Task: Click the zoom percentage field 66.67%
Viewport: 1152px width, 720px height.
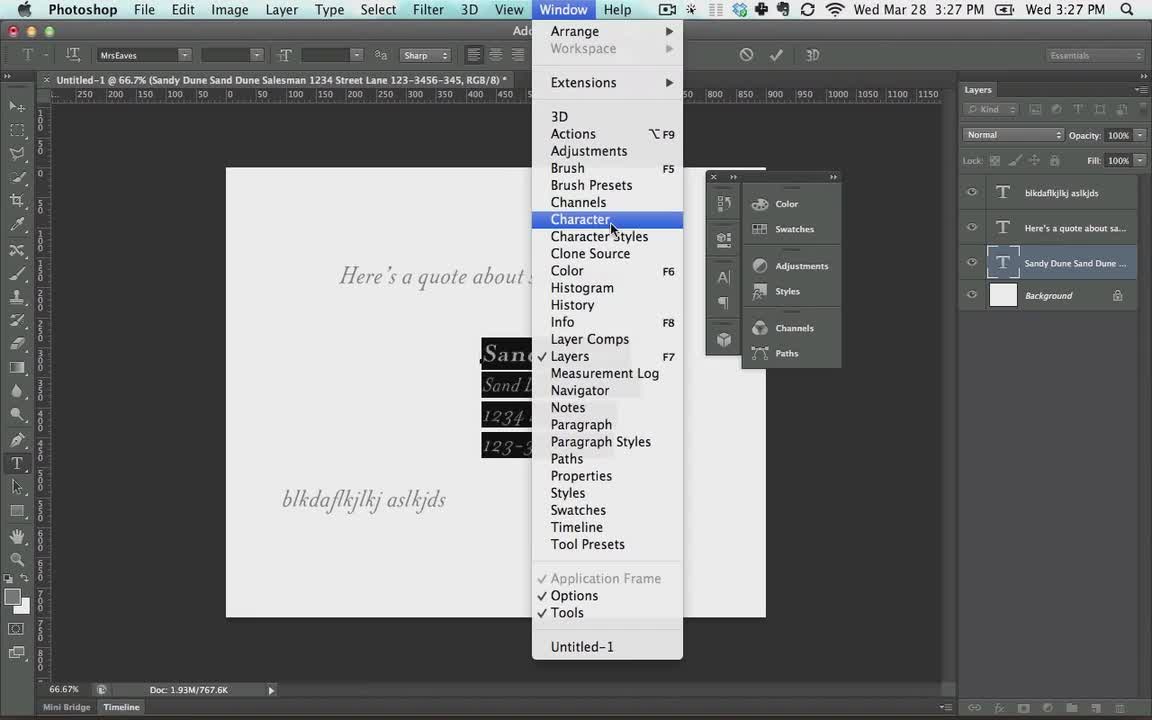Action: [64, 690]
